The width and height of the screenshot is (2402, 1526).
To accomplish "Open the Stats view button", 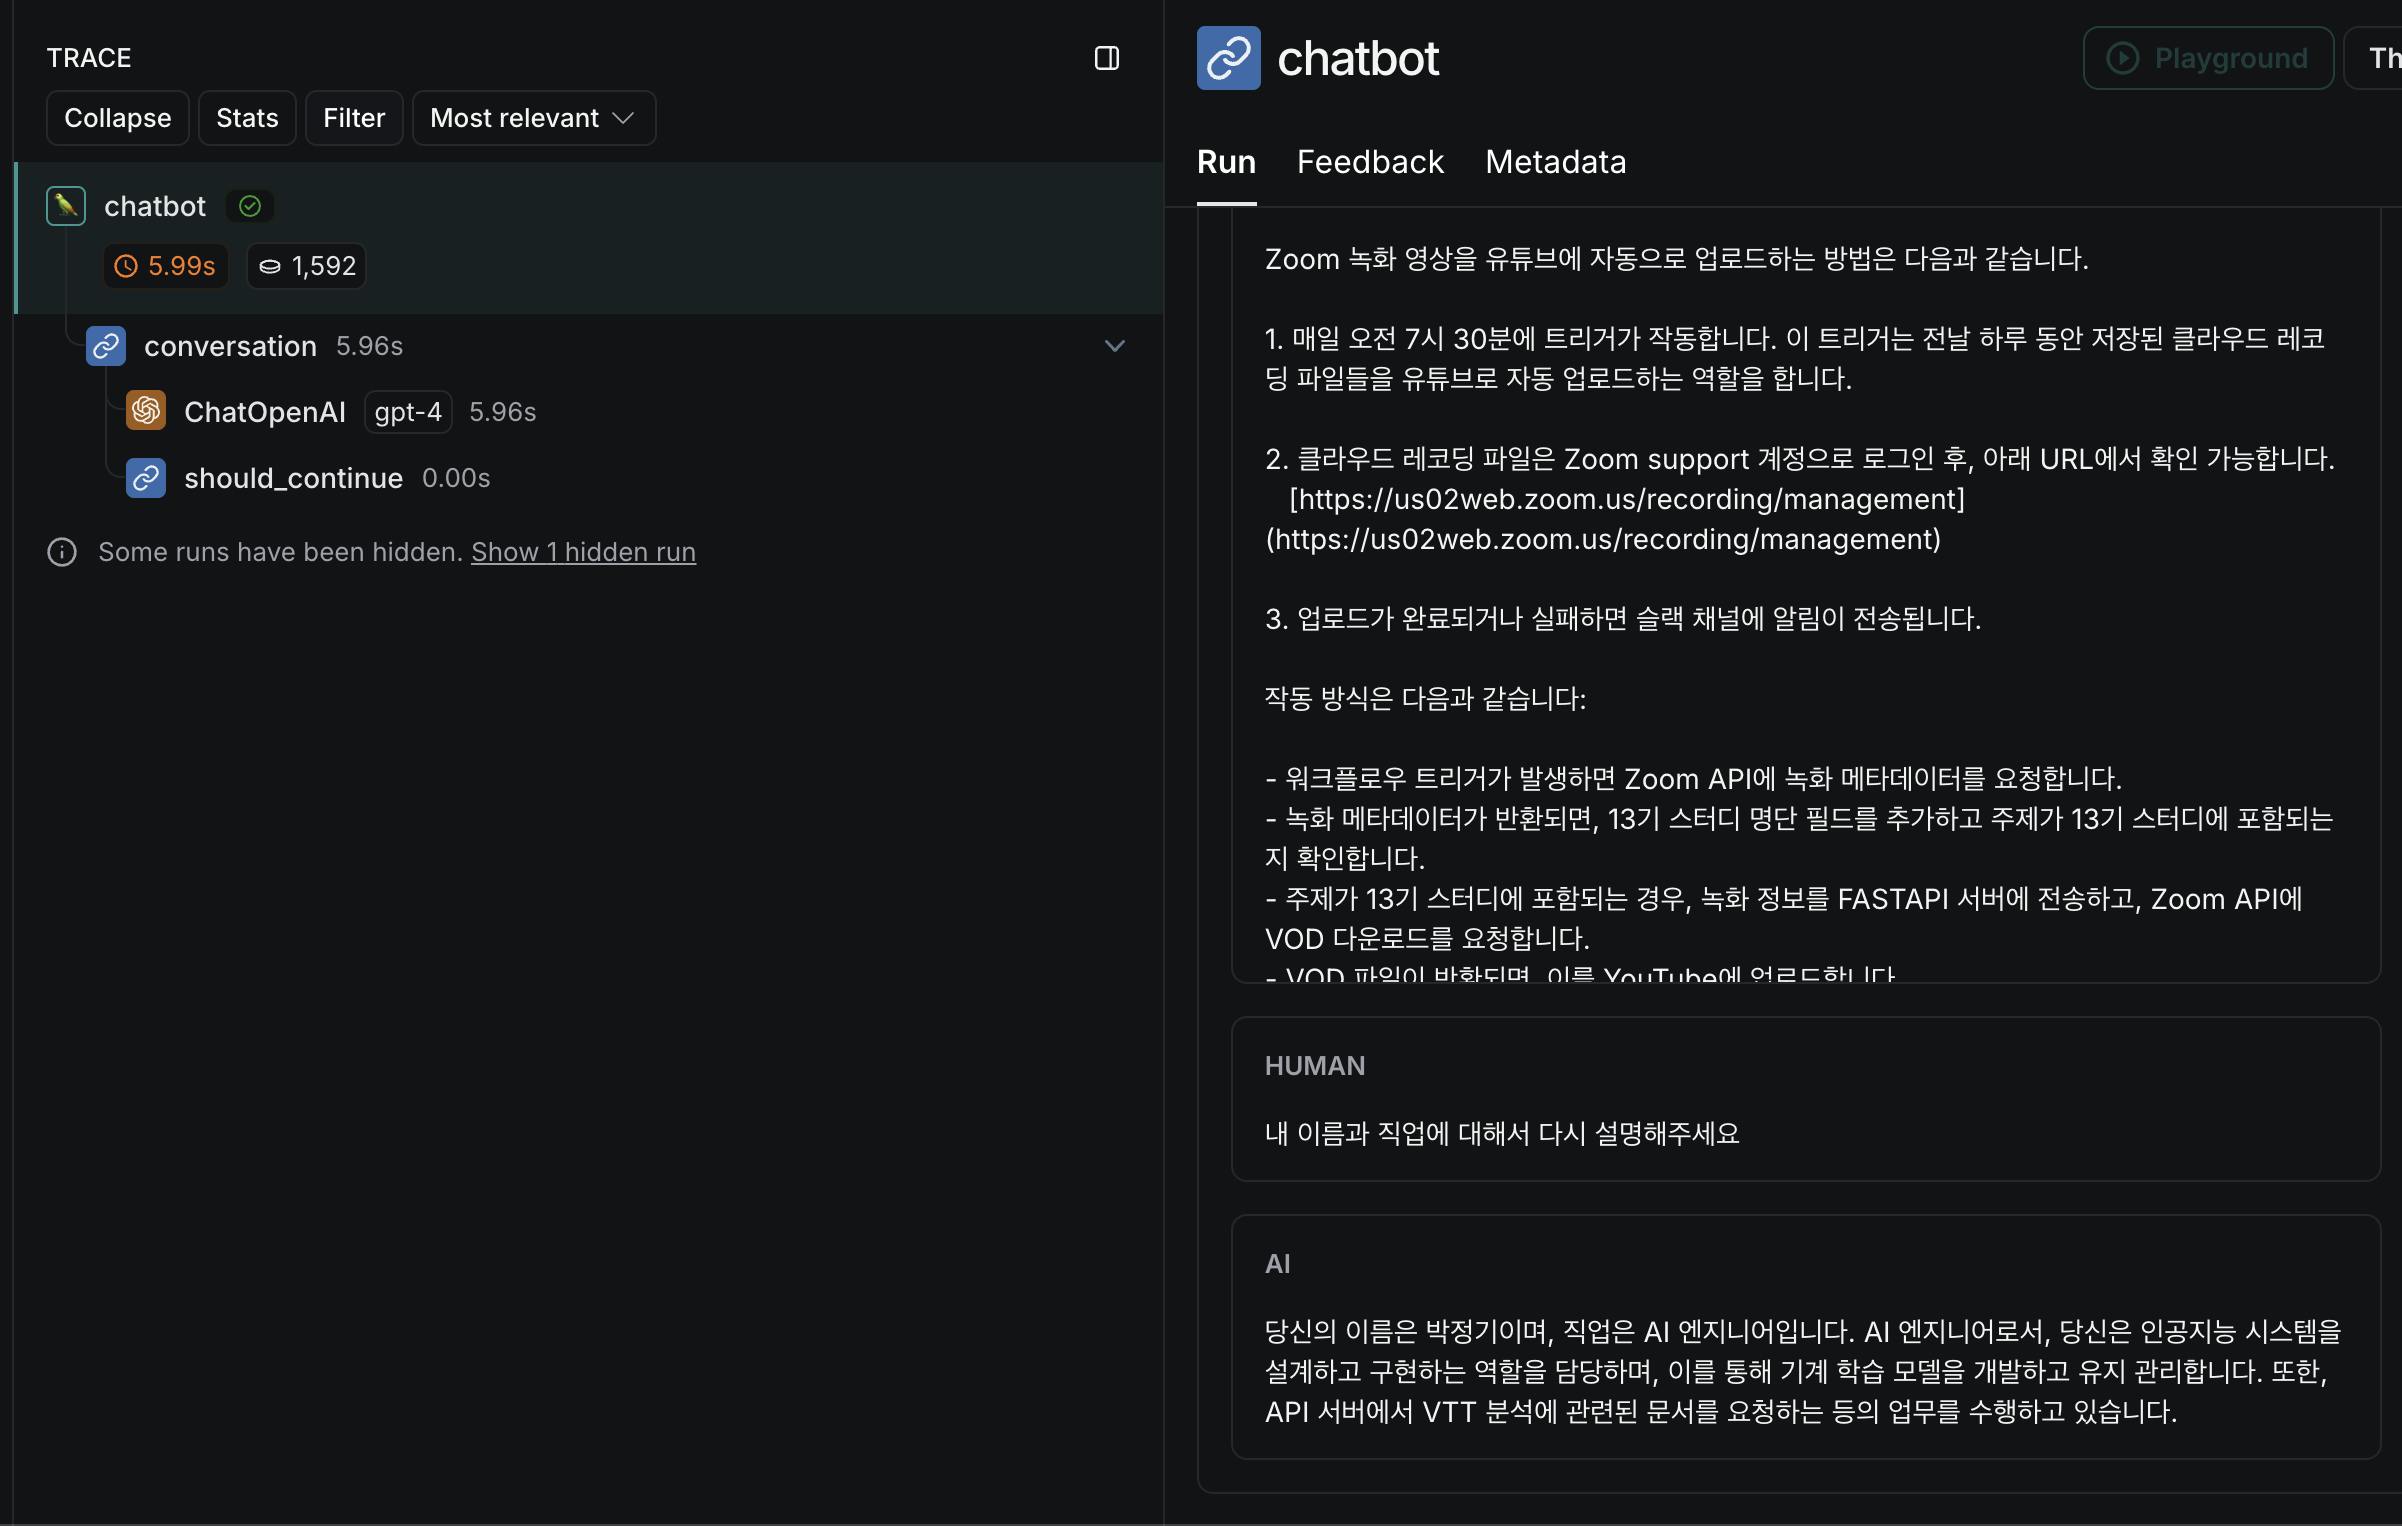I will click(x=247, y=118).
